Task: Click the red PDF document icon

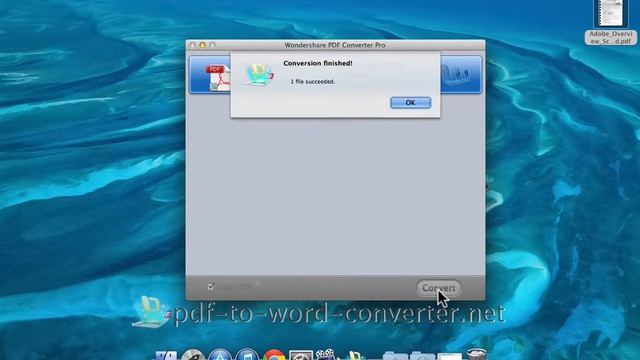Action: tap(218, 77)
